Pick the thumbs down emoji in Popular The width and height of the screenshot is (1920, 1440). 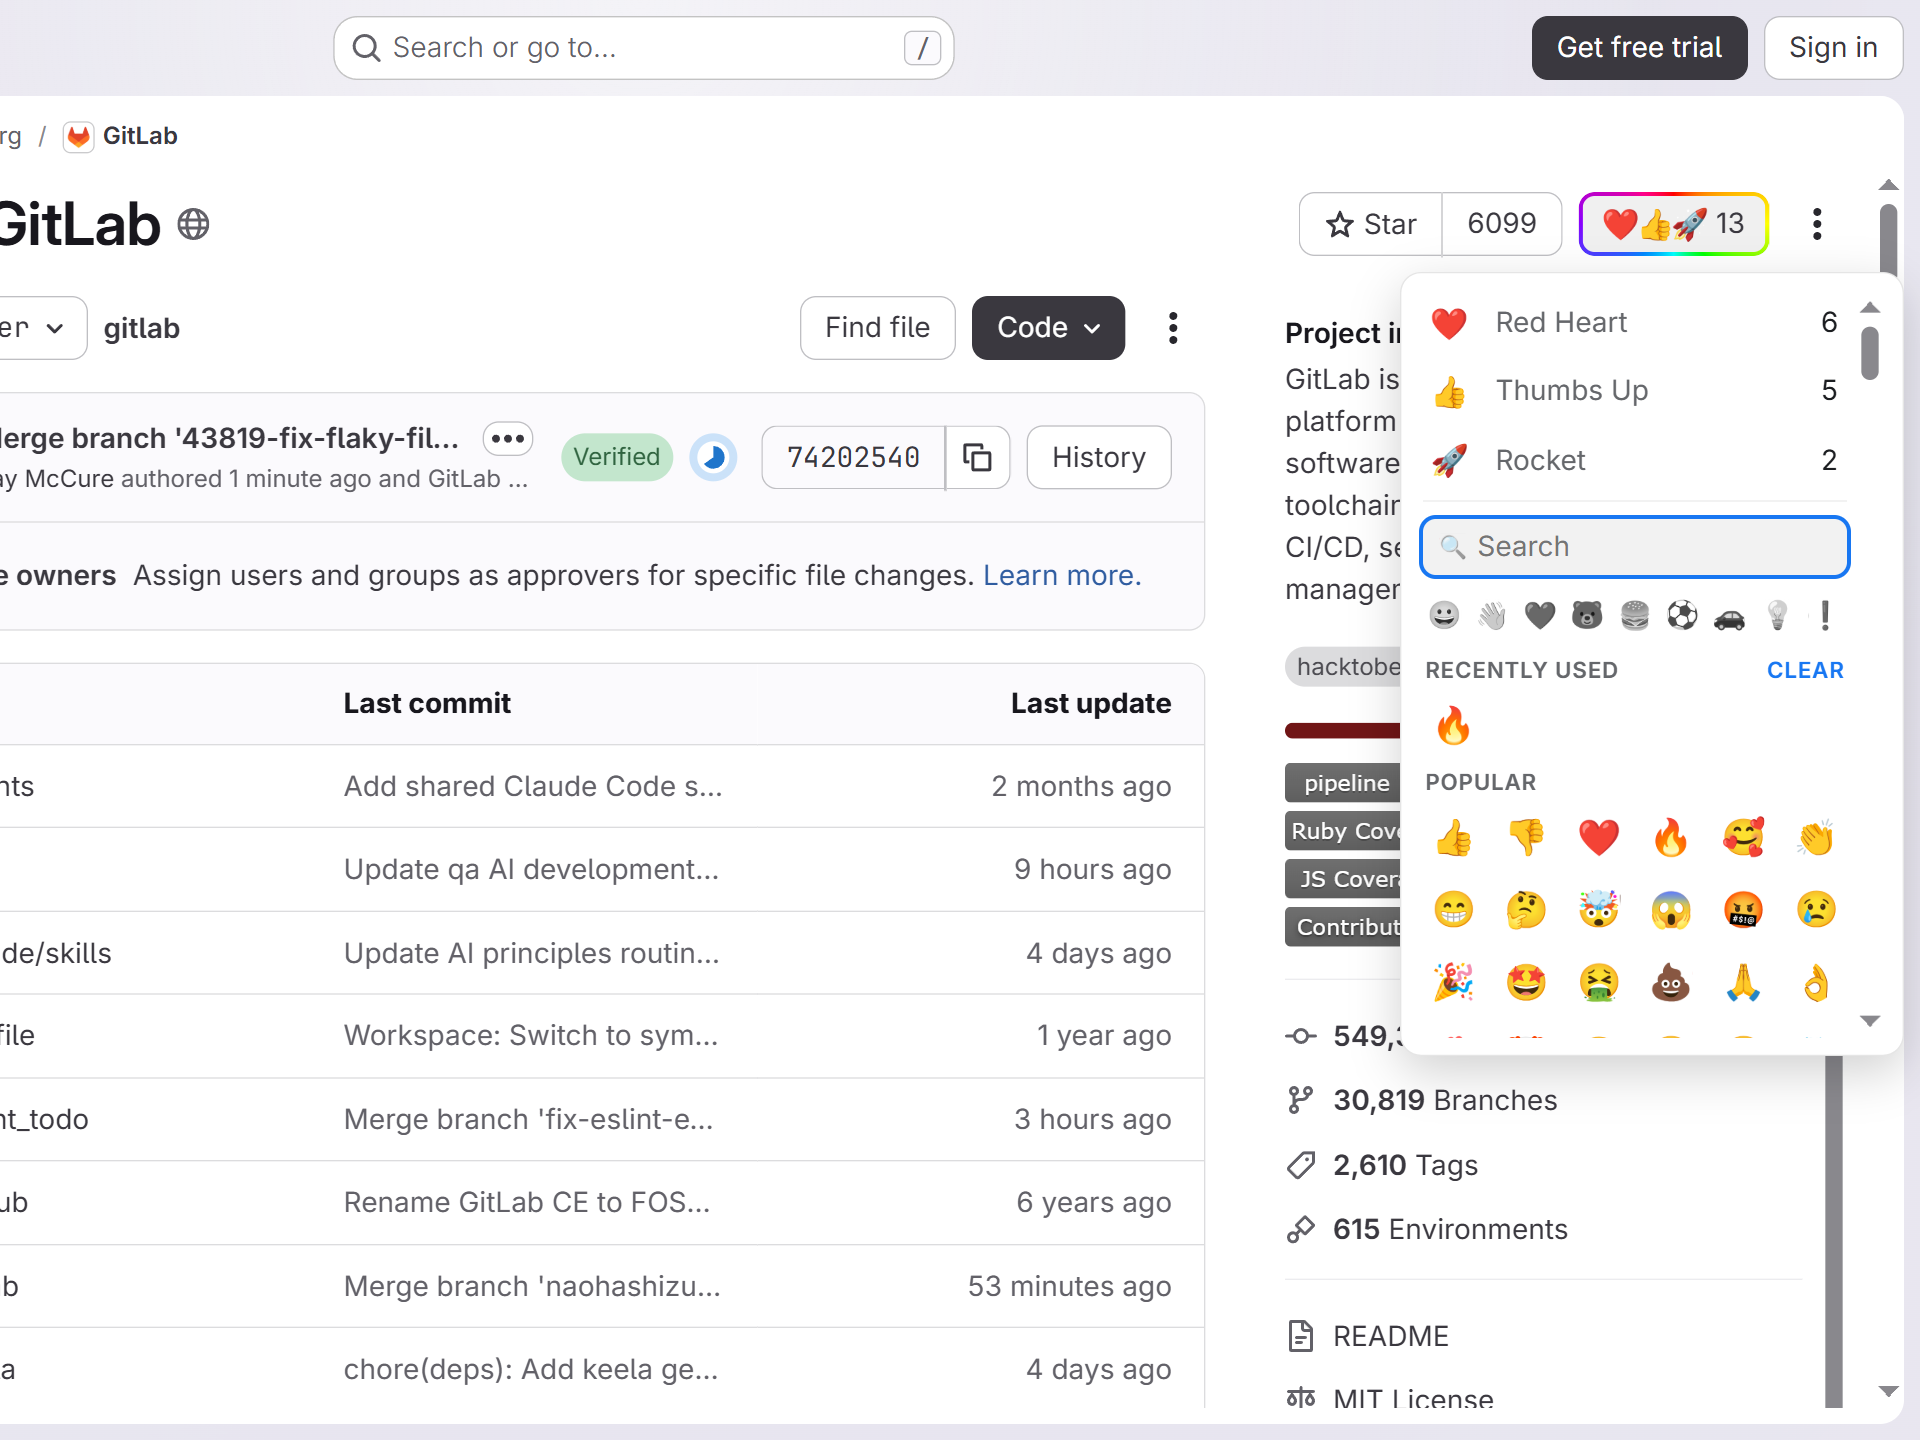tap(1526, 837)
